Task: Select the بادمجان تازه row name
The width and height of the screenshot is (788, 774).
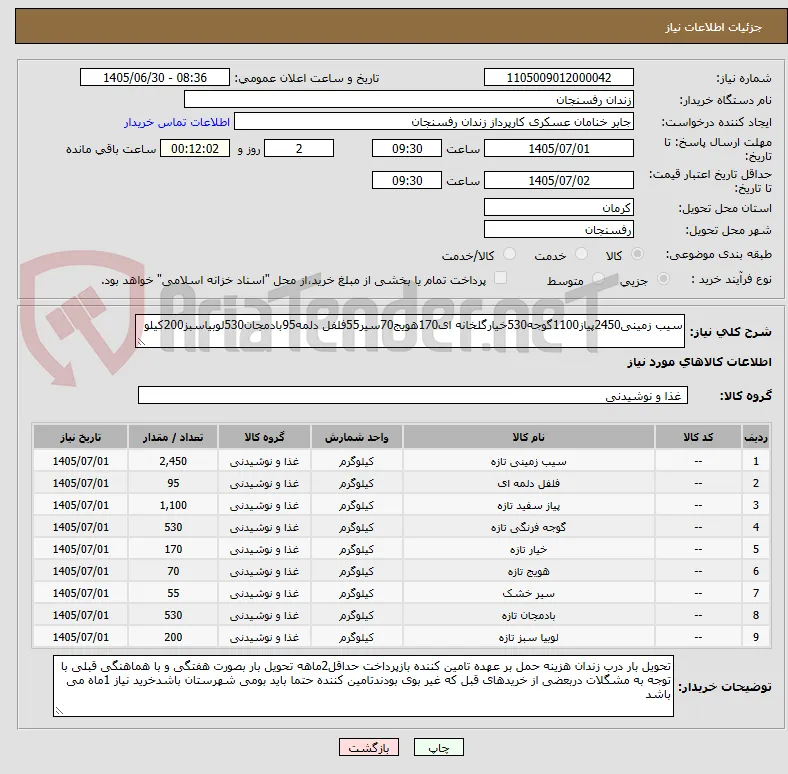Action: (x=529, y=616)
